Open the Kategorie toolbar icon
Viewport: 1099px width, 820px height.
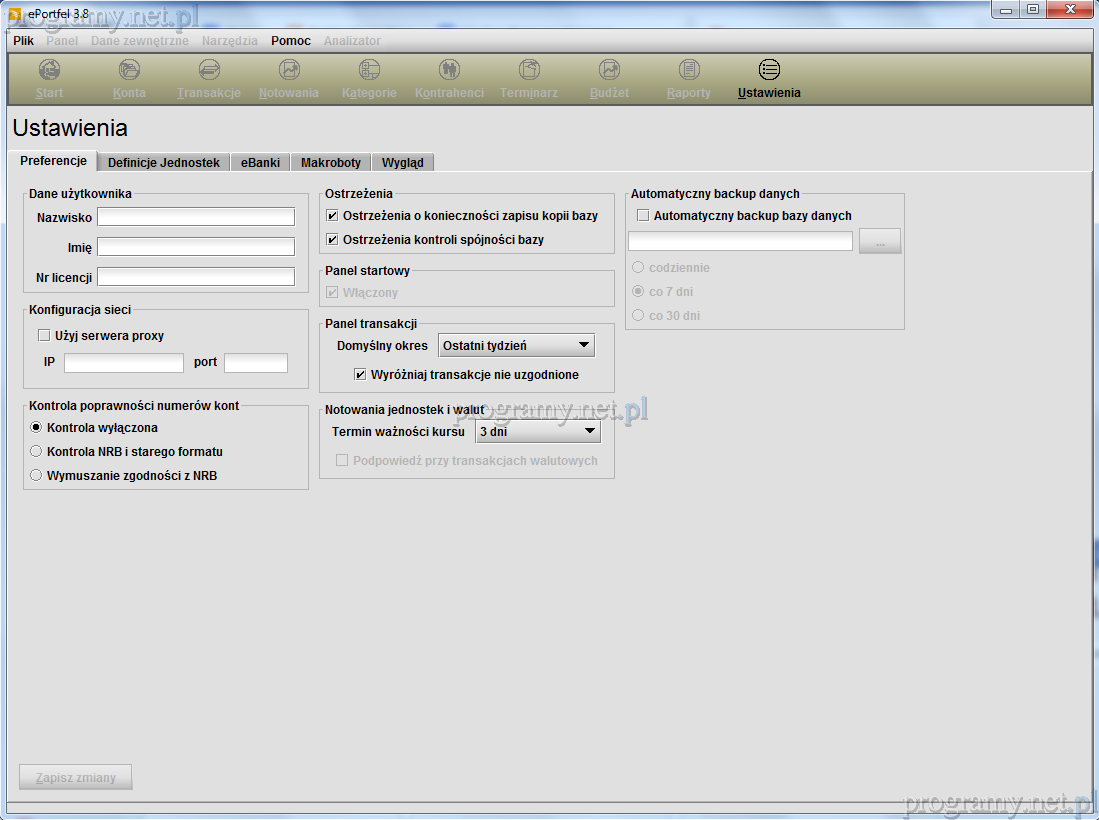pyautogui.click(x=369, y=70)
